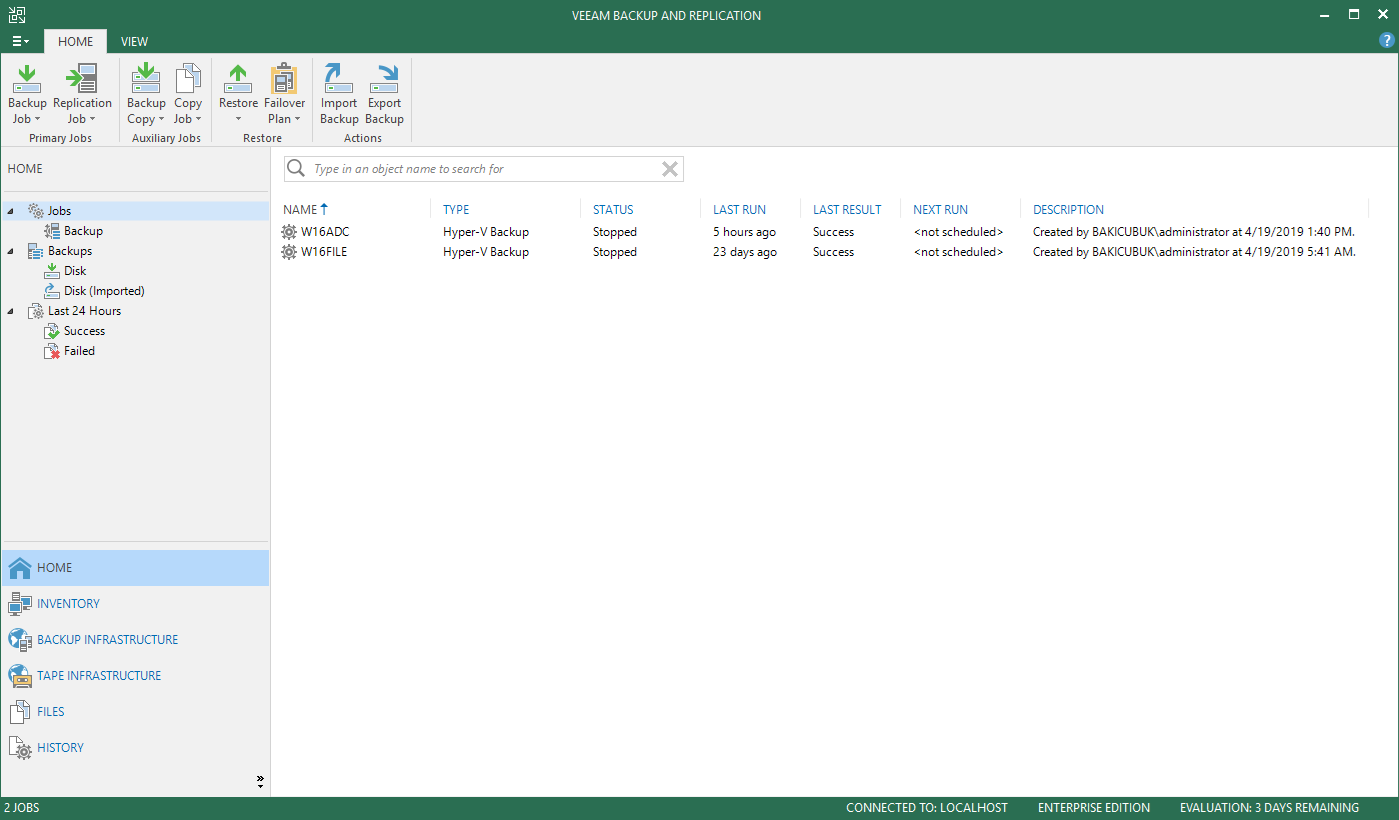The width and height of the screenshot is (1399, 820).
Task: Select the Failed node label under Last 24 Hours
Action: tap(79, 351)
